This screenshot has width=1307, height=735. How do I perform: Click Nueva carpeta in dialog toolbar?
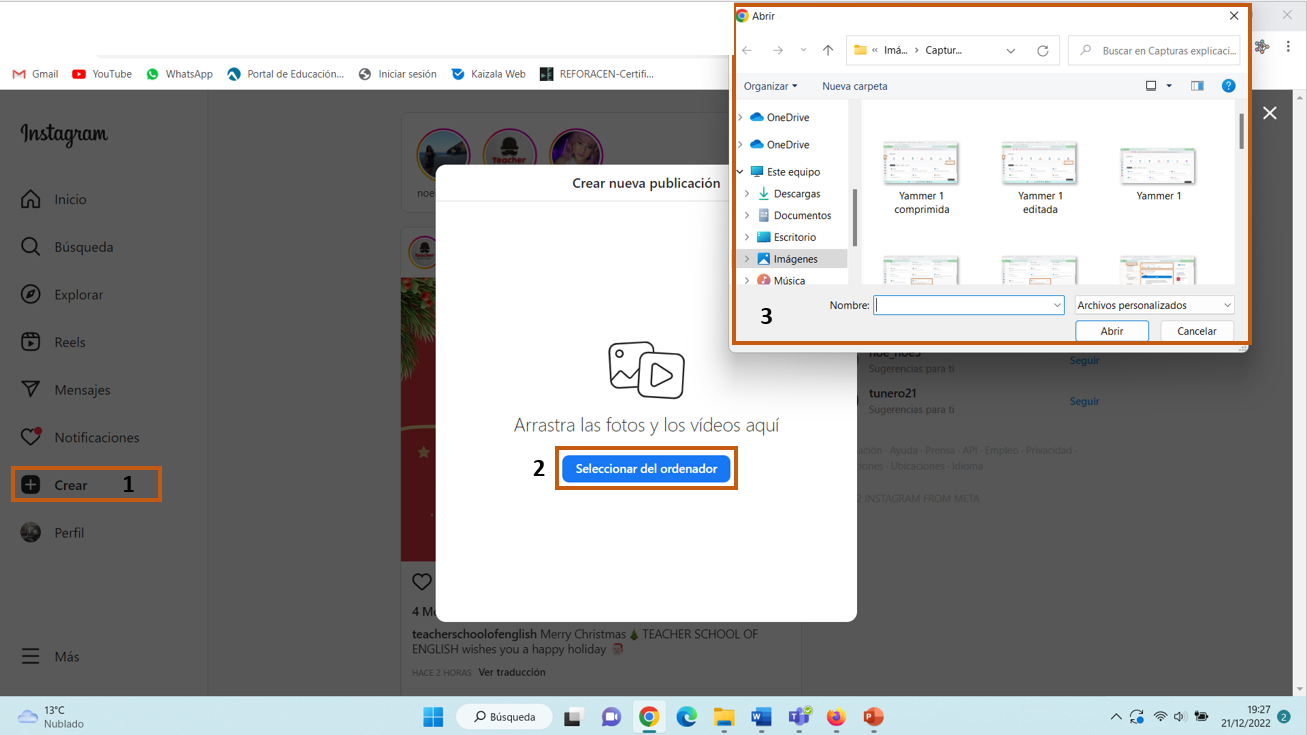855,86
